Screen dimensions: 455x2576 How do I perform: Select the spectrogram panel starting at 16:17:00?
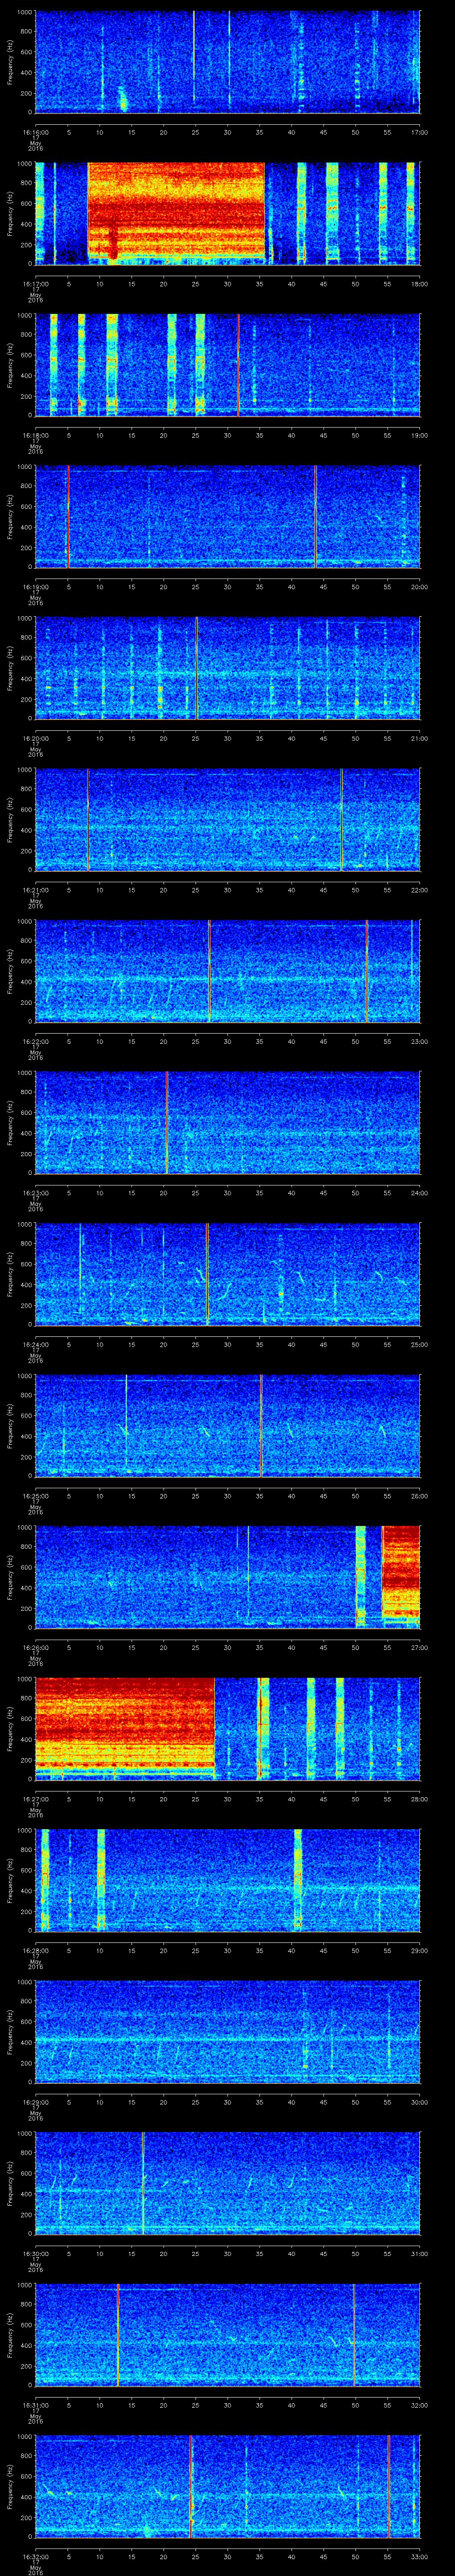pyautogui.click(x=227, y=213)
